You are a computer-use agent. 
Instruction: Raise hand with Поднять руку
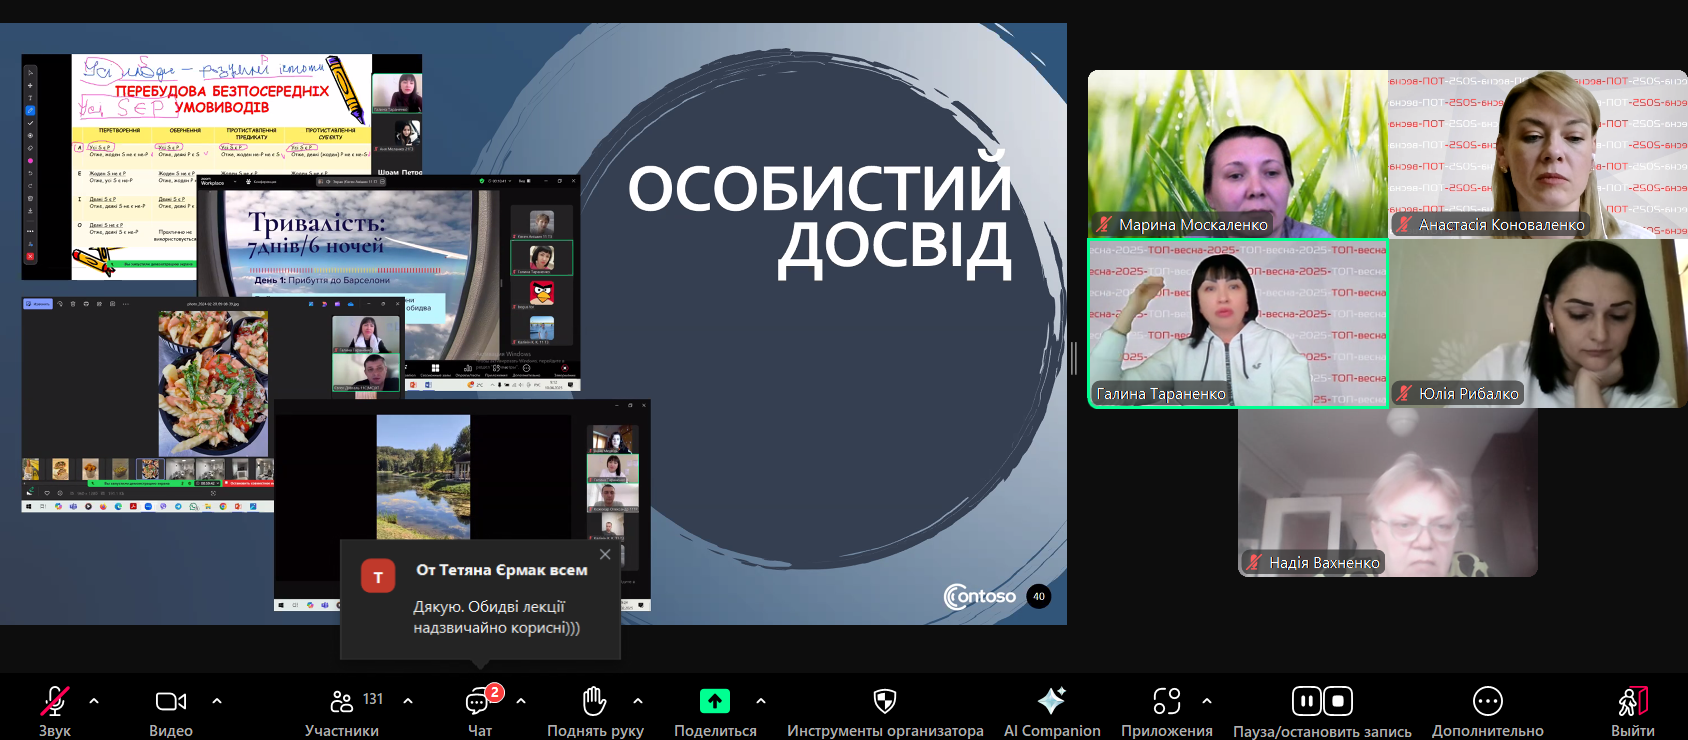tap(594, 702)
